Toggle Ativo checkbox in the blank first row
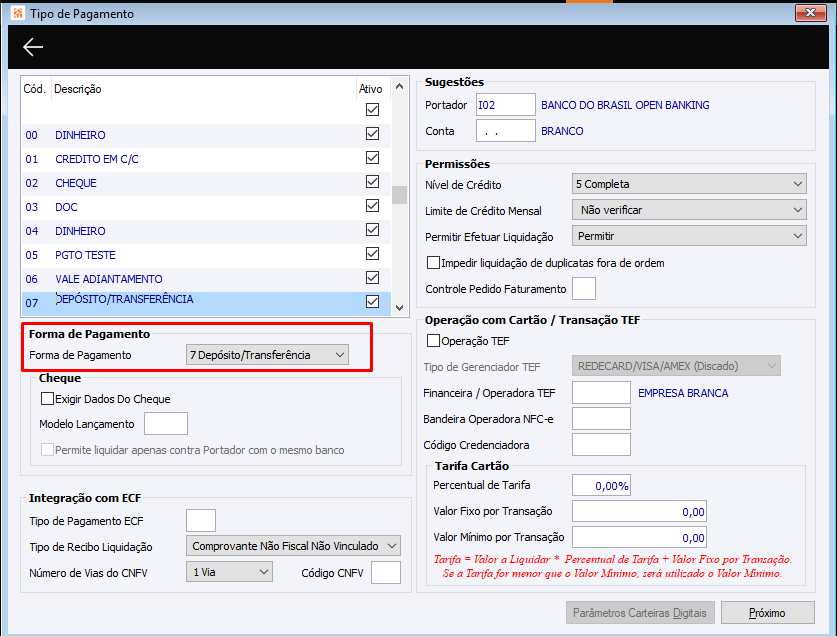The height and width of the screenshot is (637, 837). pos(372,109)
